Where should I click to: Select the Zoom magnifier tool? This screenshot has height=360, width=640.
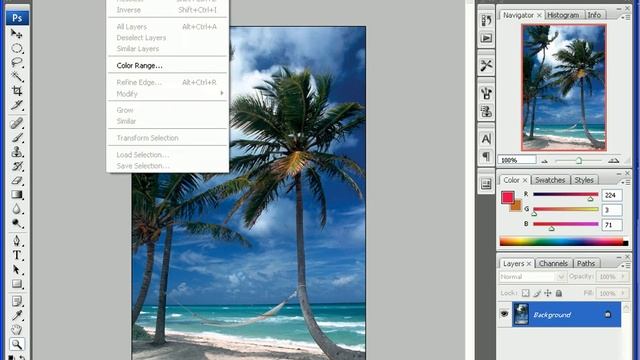tap(16, 344)
